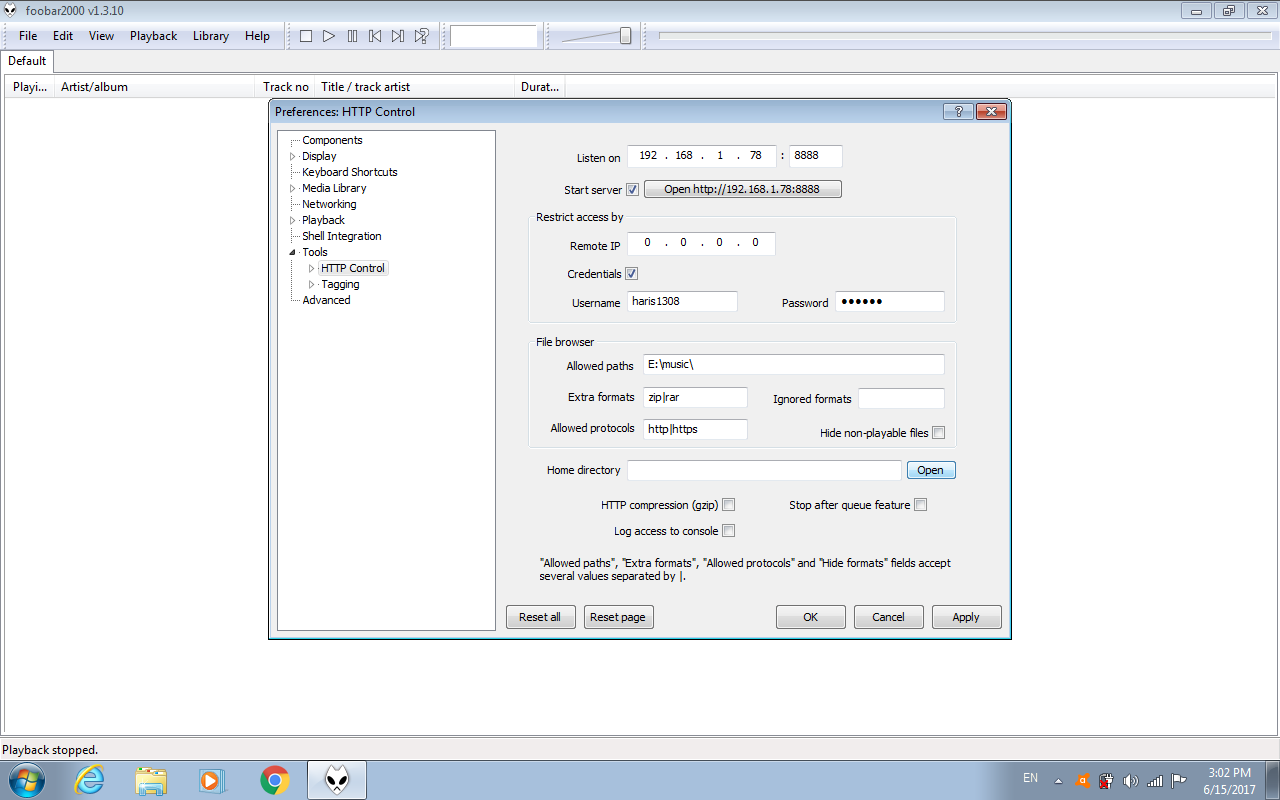Open Google Chrome from the taskbar
Screen dimensions: 1280x800
coord(275,780)
